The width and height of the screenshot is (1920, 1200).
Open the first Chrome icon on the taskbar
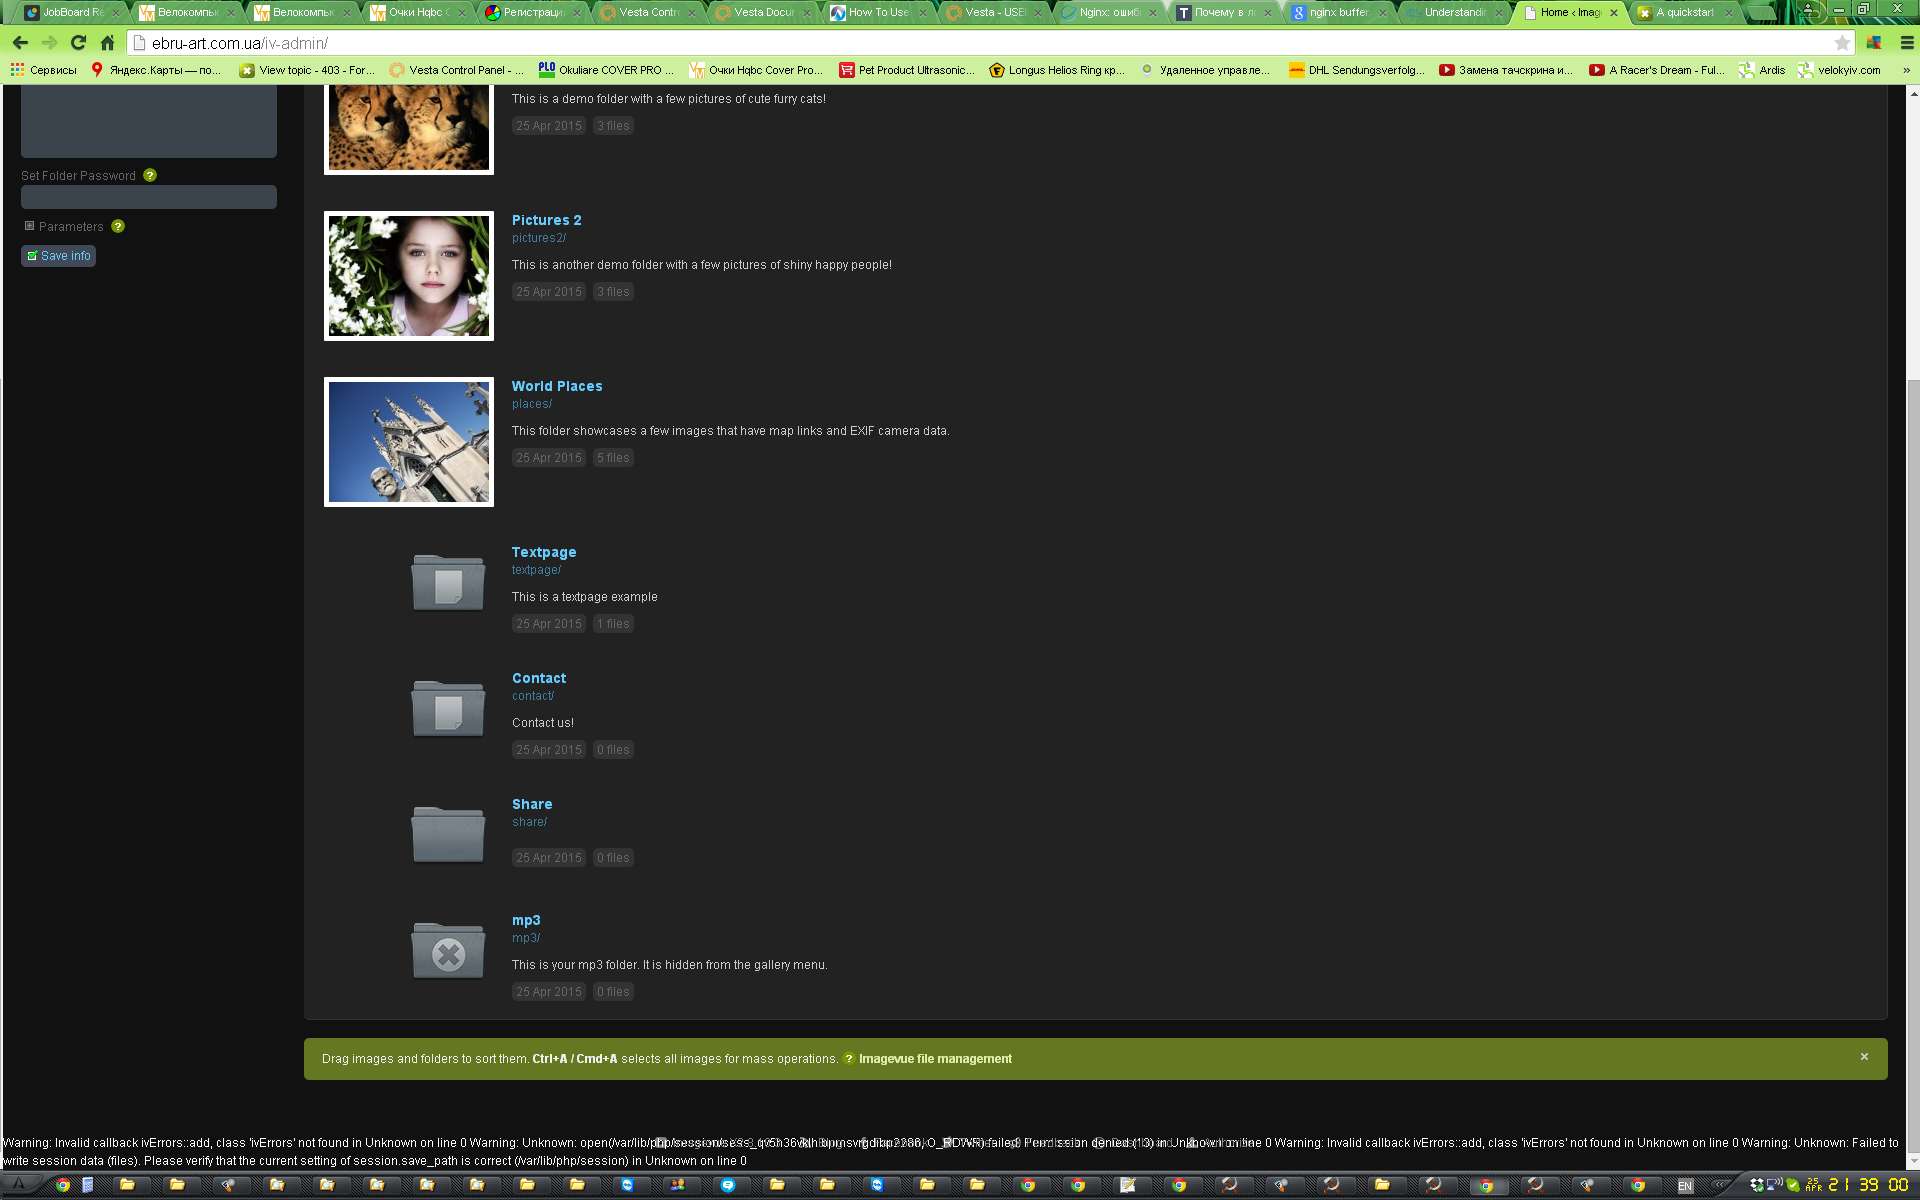pyautogui.click(x=63, y=1185)
